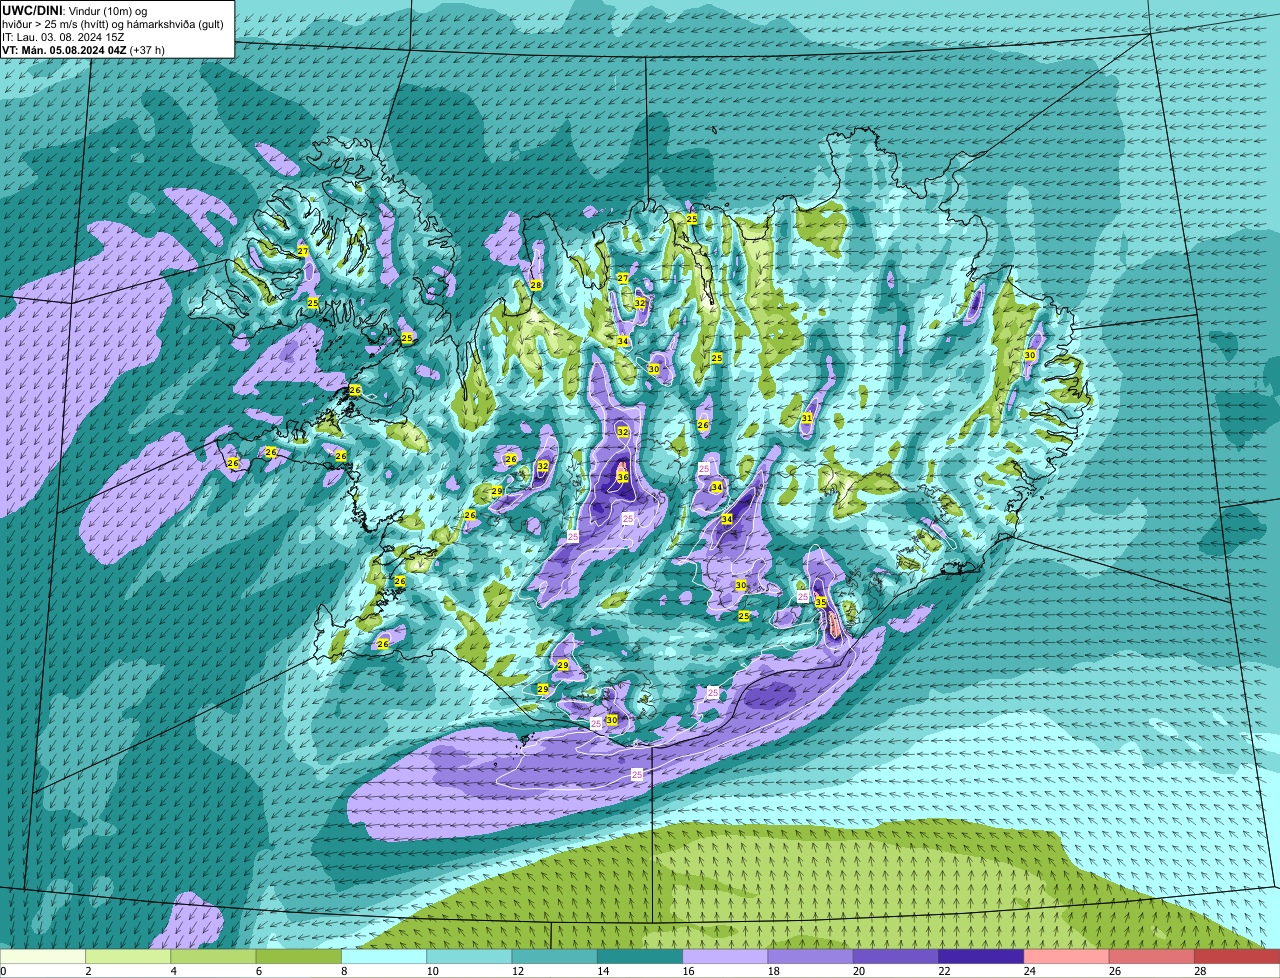1280x978 pixels.
Task: Click the pale yellow 0–2 m/s legend swatch
Action: 43,957
